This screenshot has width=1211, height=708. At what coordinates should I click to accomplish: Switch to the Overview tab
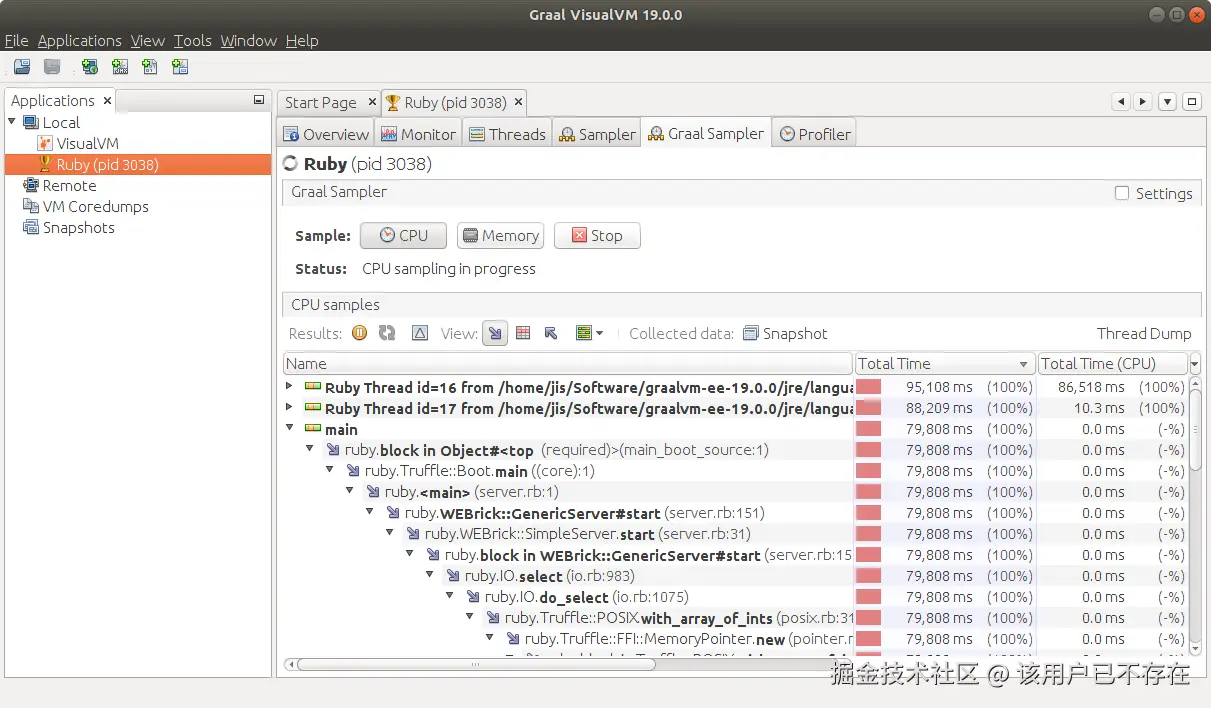326,134
